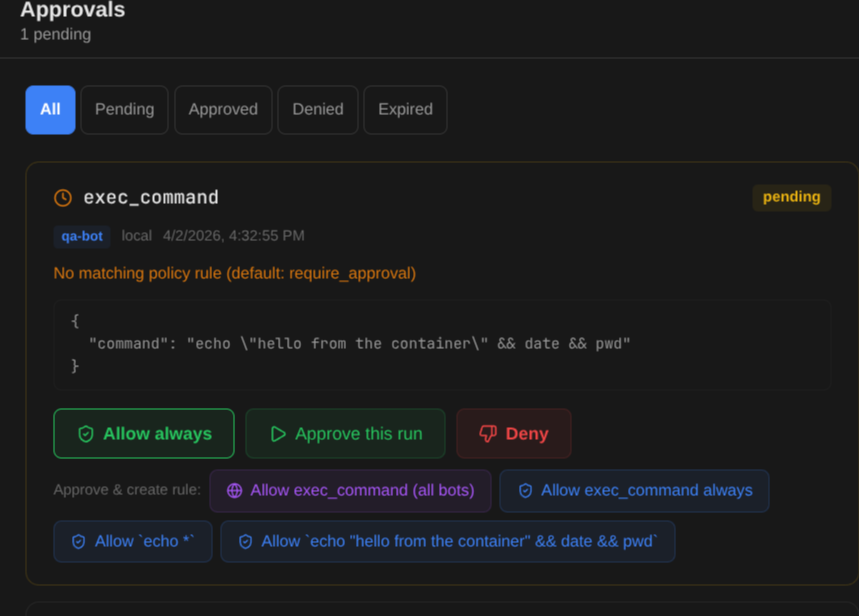Viewport: 859px width, 616px height.
Task: Click the play icon on Approve this run
Action: click(x=278, y=433)
